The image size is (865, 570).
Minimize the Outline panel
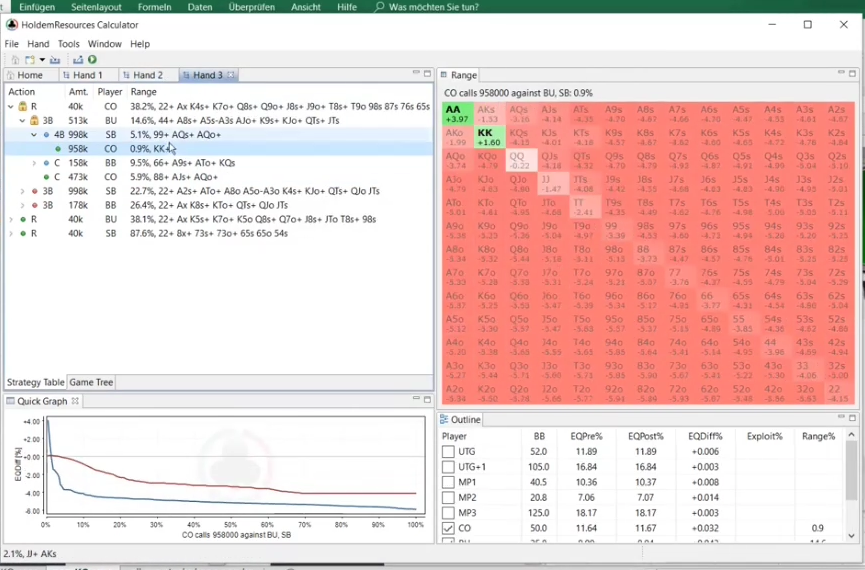point(841,417)
